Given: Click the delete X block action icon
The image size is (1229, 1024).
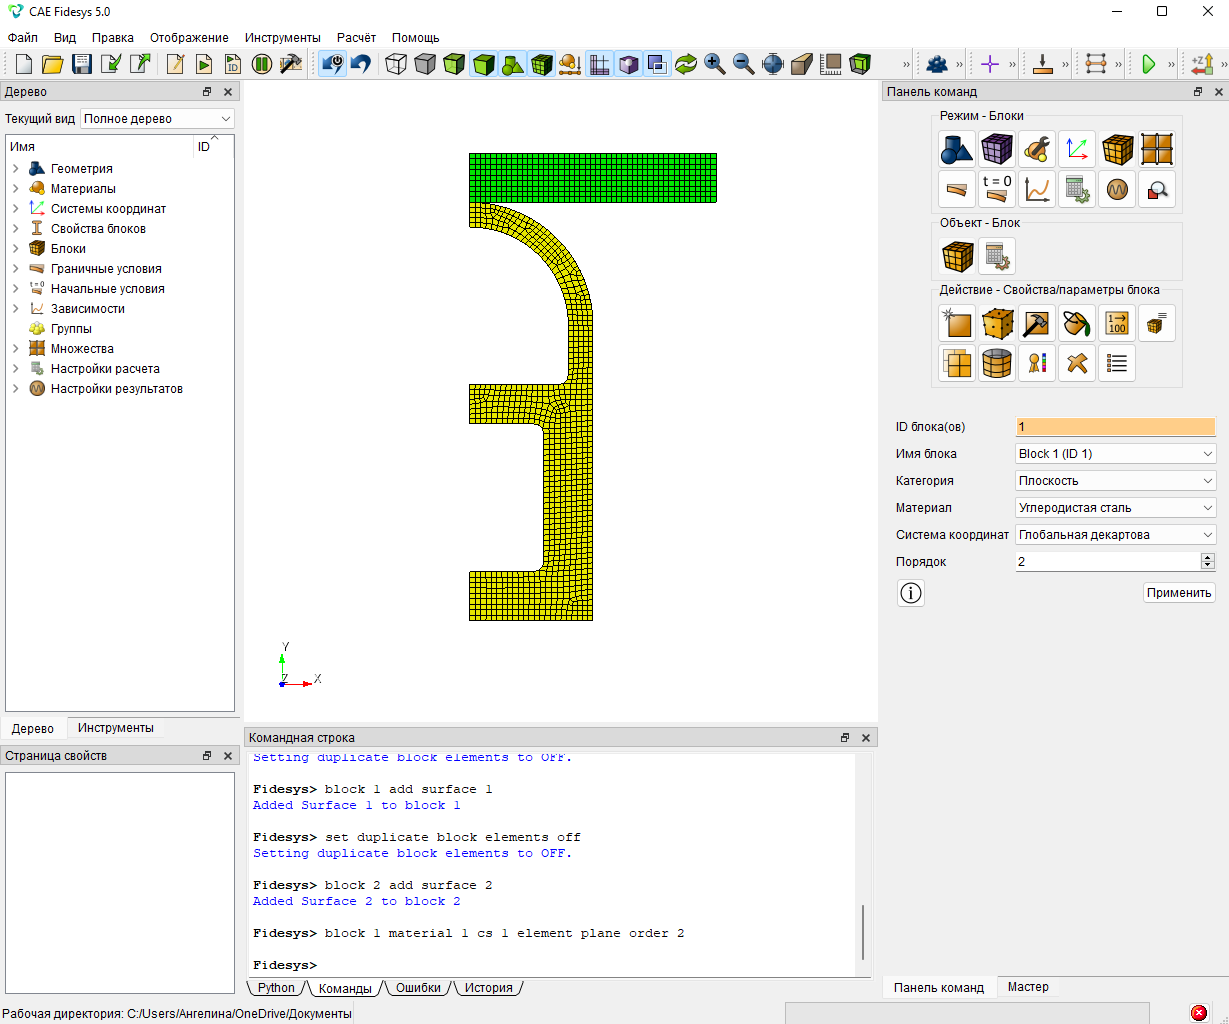Looking at the screenshot, I should (1077, 363).
